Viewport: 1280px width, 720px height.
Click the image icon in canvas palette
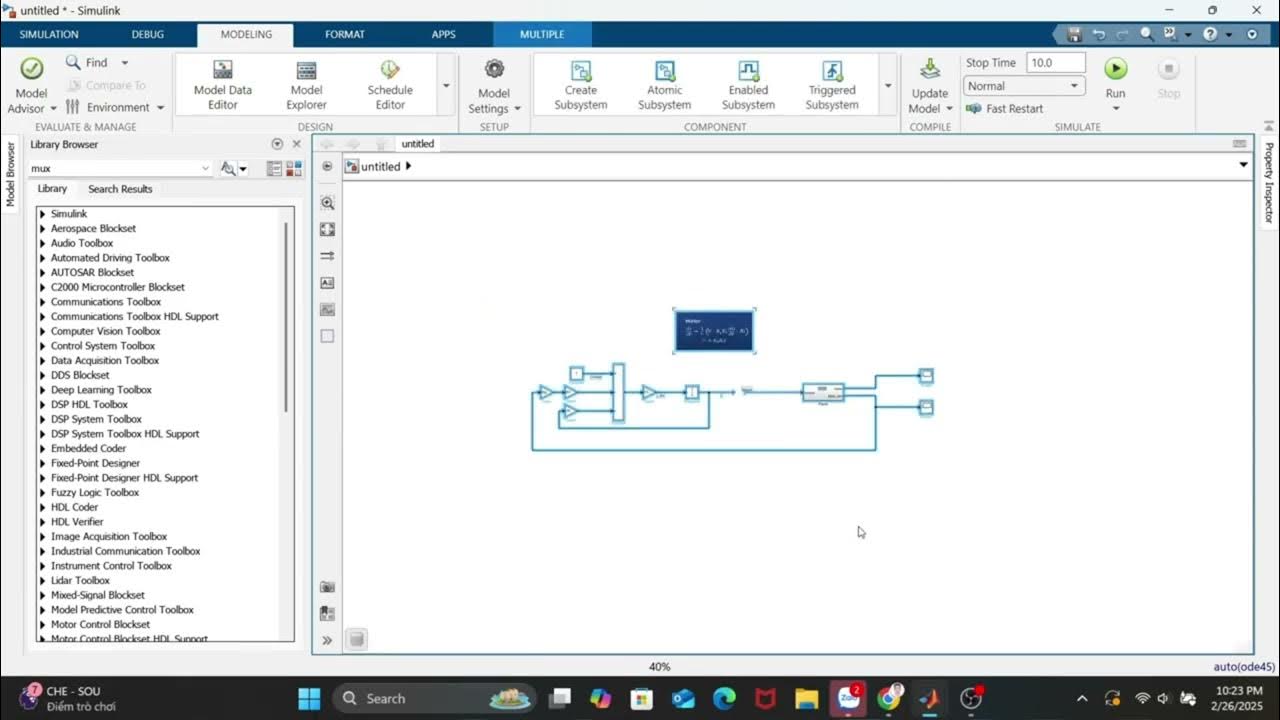(x=327, y=310)
